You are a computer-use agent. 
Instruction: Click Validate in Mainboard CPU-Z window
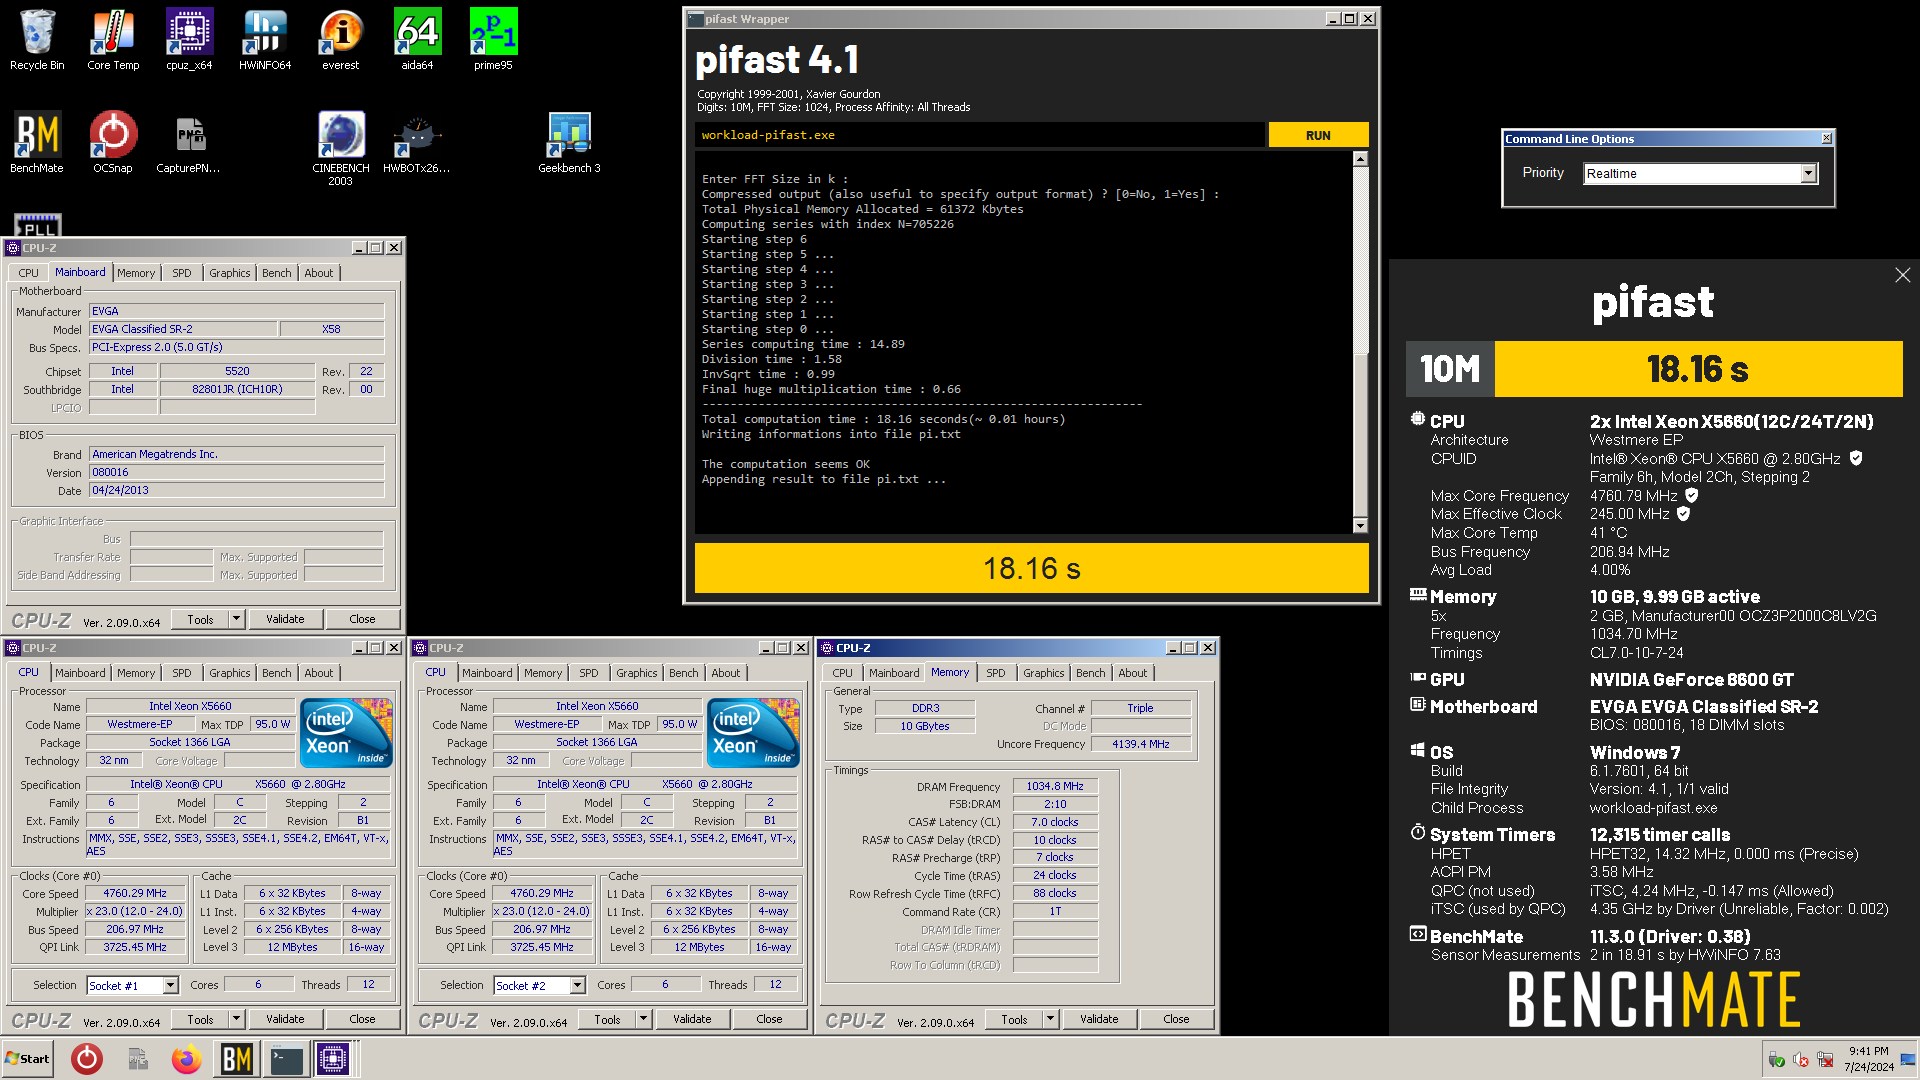[285, 619]
